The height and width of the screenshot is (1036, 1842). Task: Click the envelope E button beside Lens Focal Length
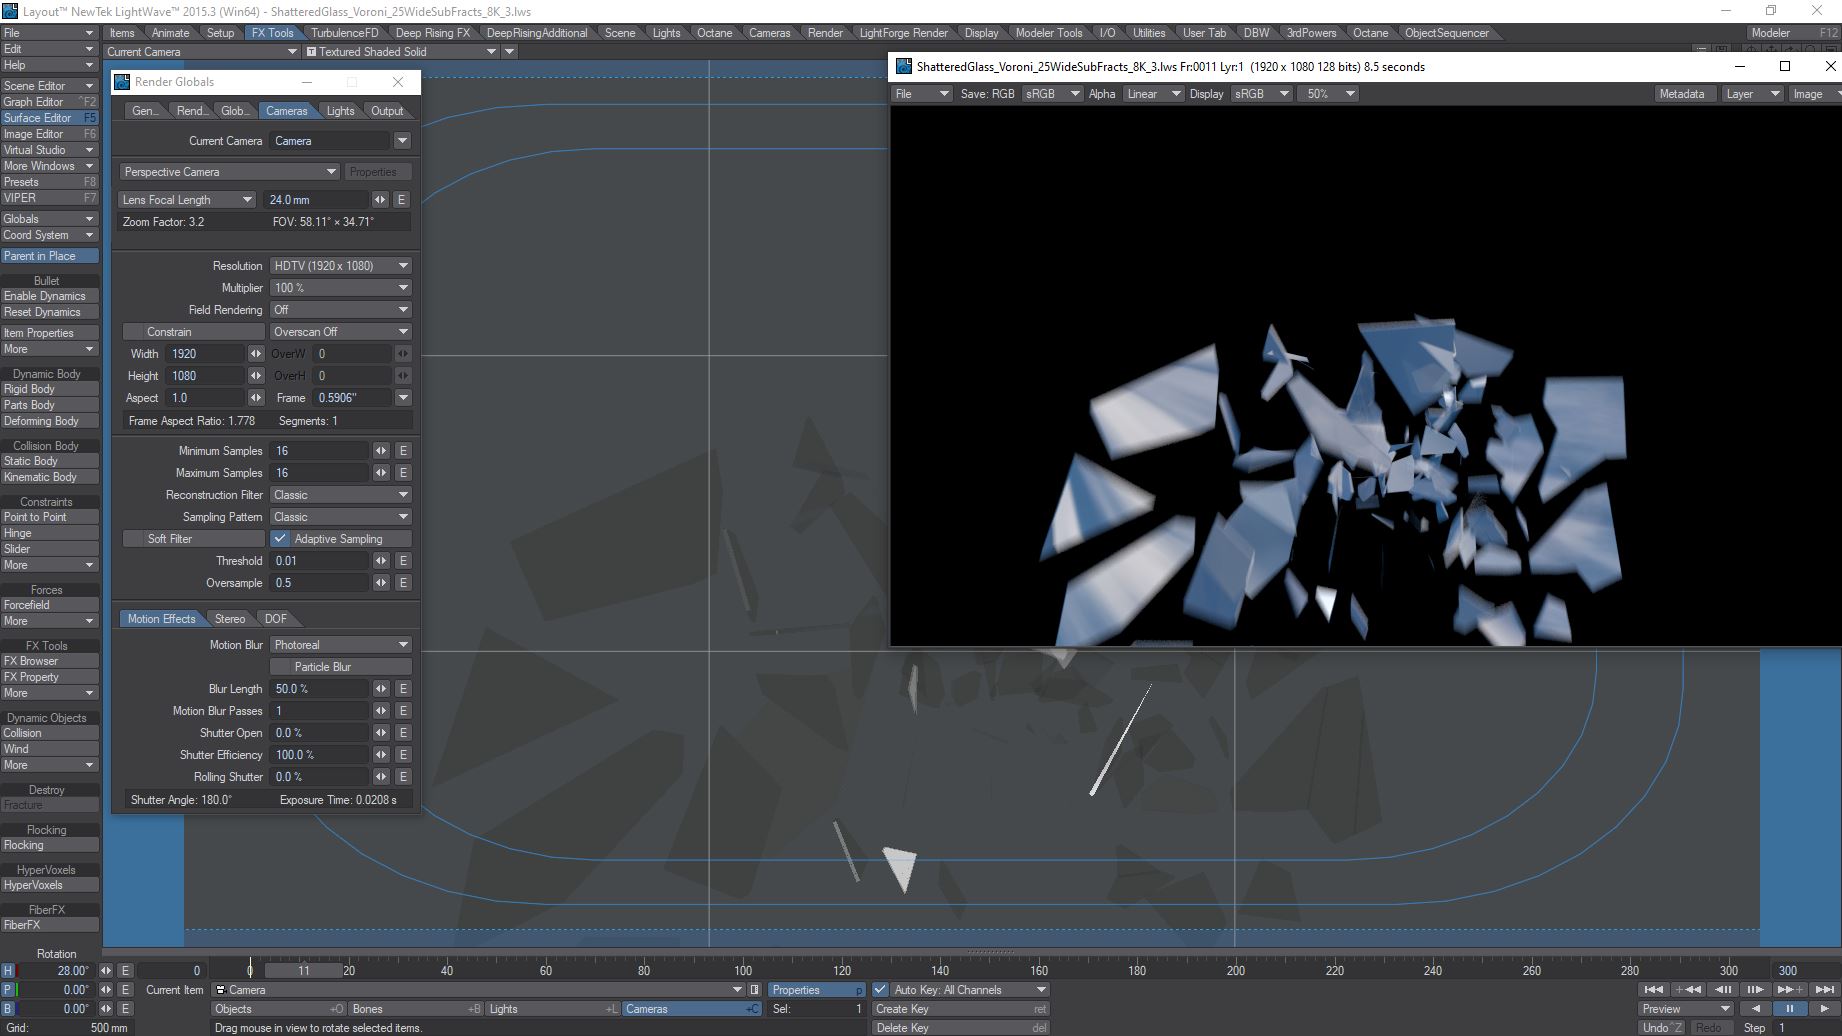point(401,200)
